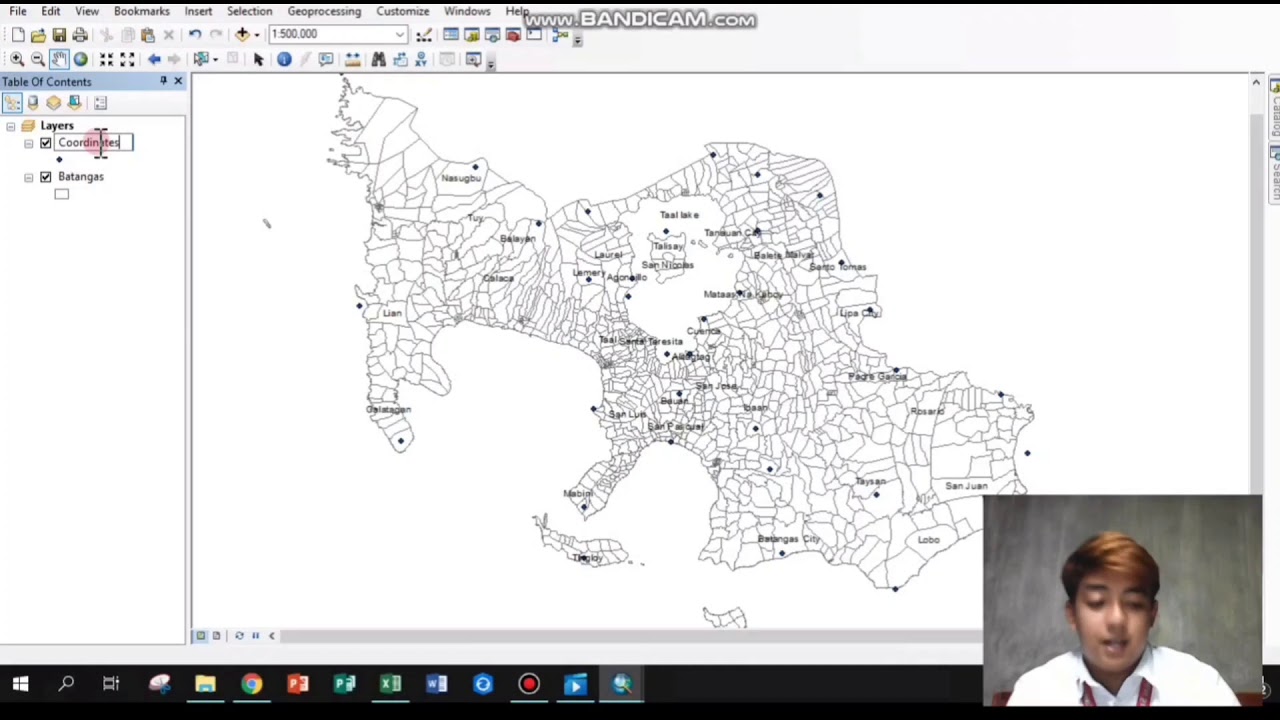The image size is (1280, 720).
Task: List By Visibility button
Action: (x=54, y=102)
